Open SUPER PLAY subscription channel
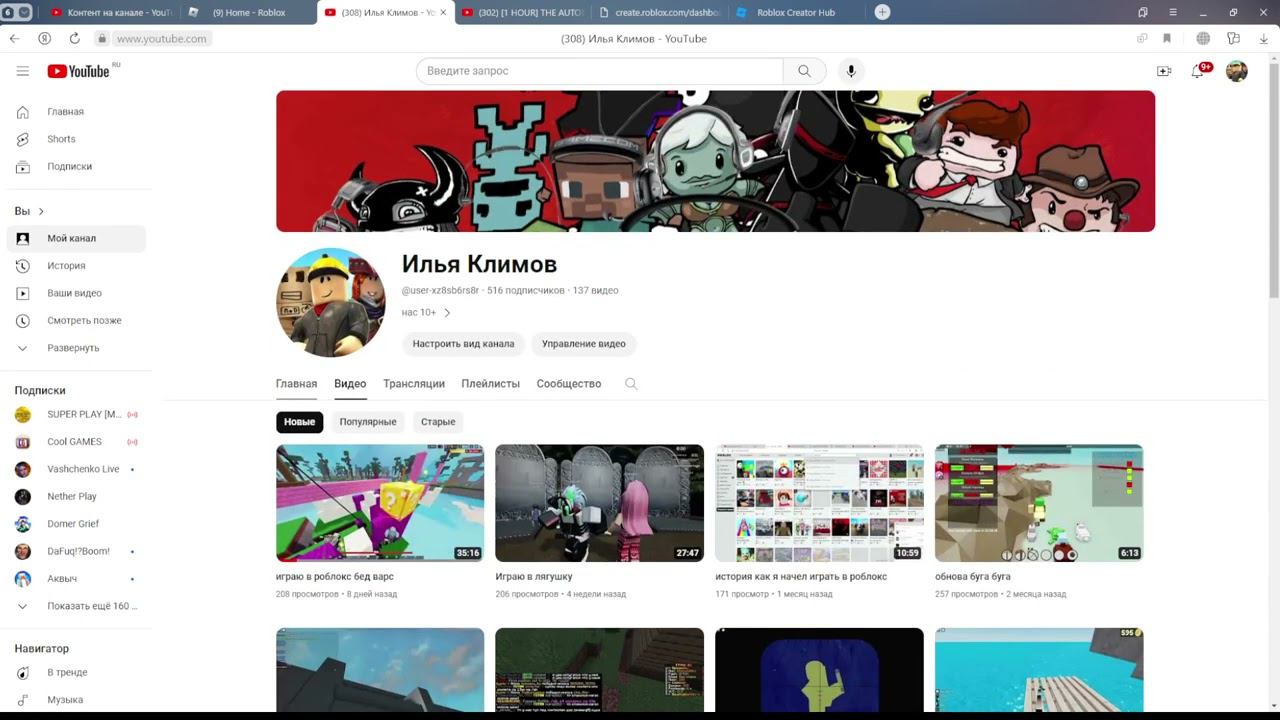The height and width of the screenshot is (720, 1280). pos(76,414)
